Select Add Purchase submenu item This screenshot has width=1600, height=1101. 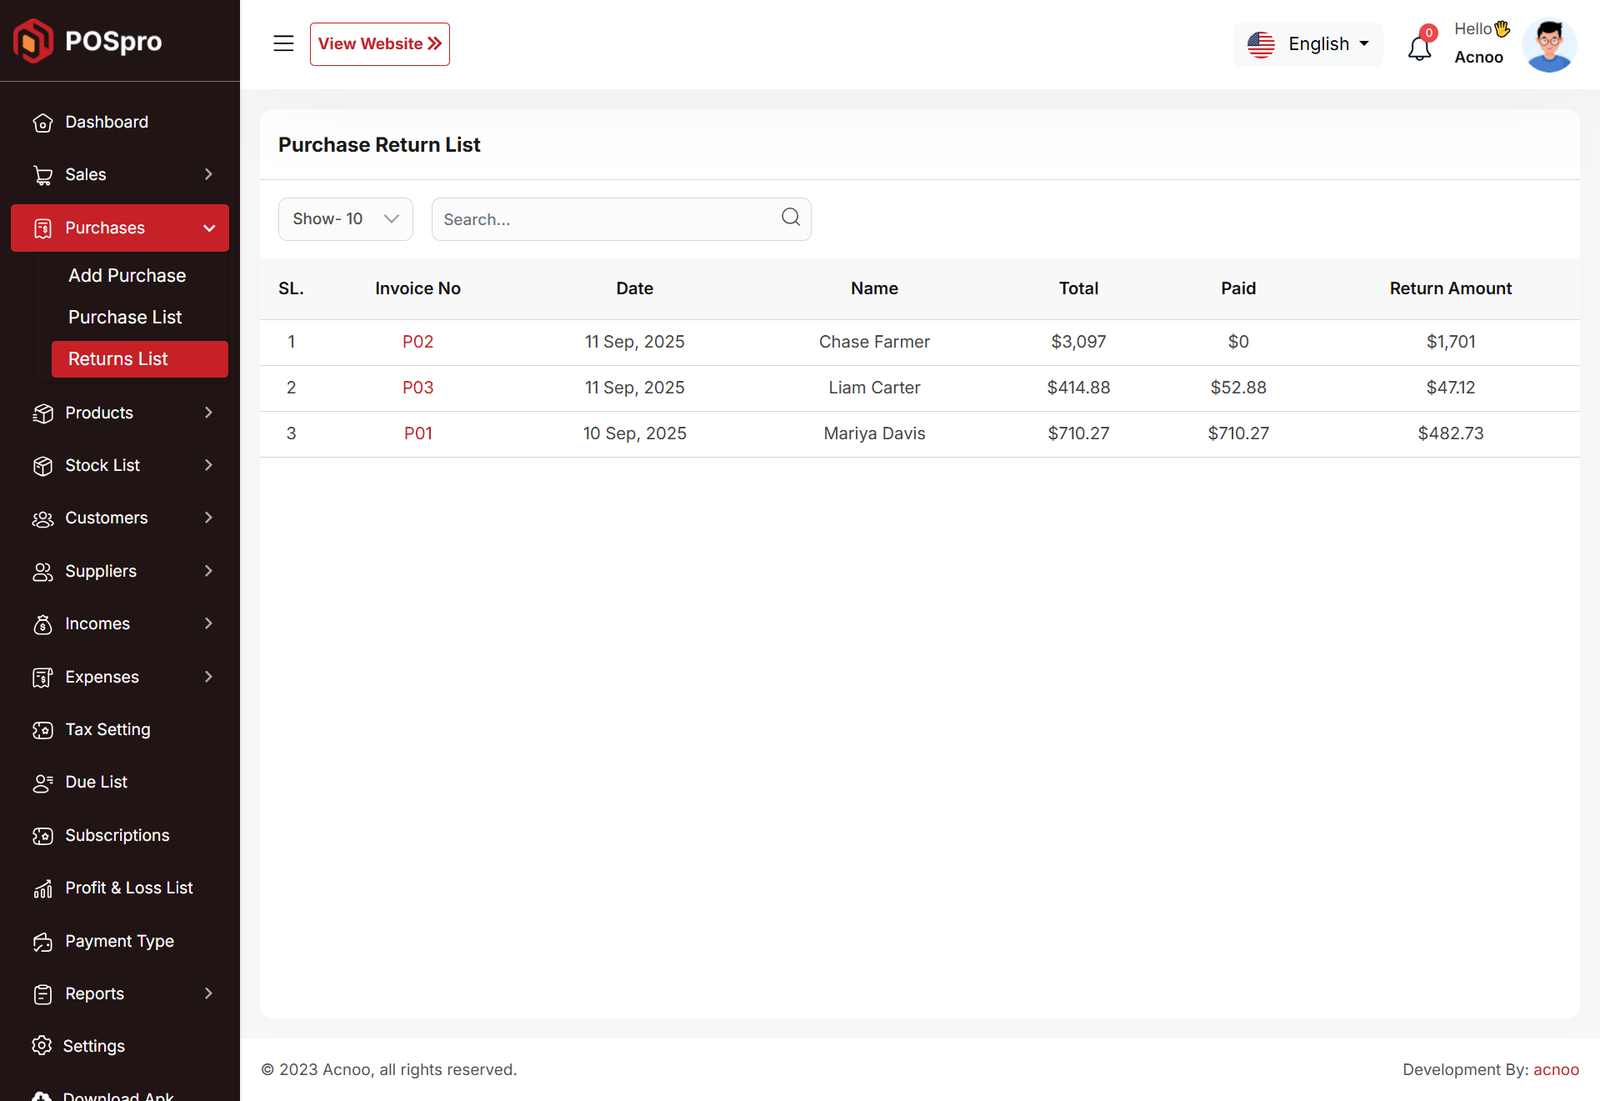(x=127, y=276)
